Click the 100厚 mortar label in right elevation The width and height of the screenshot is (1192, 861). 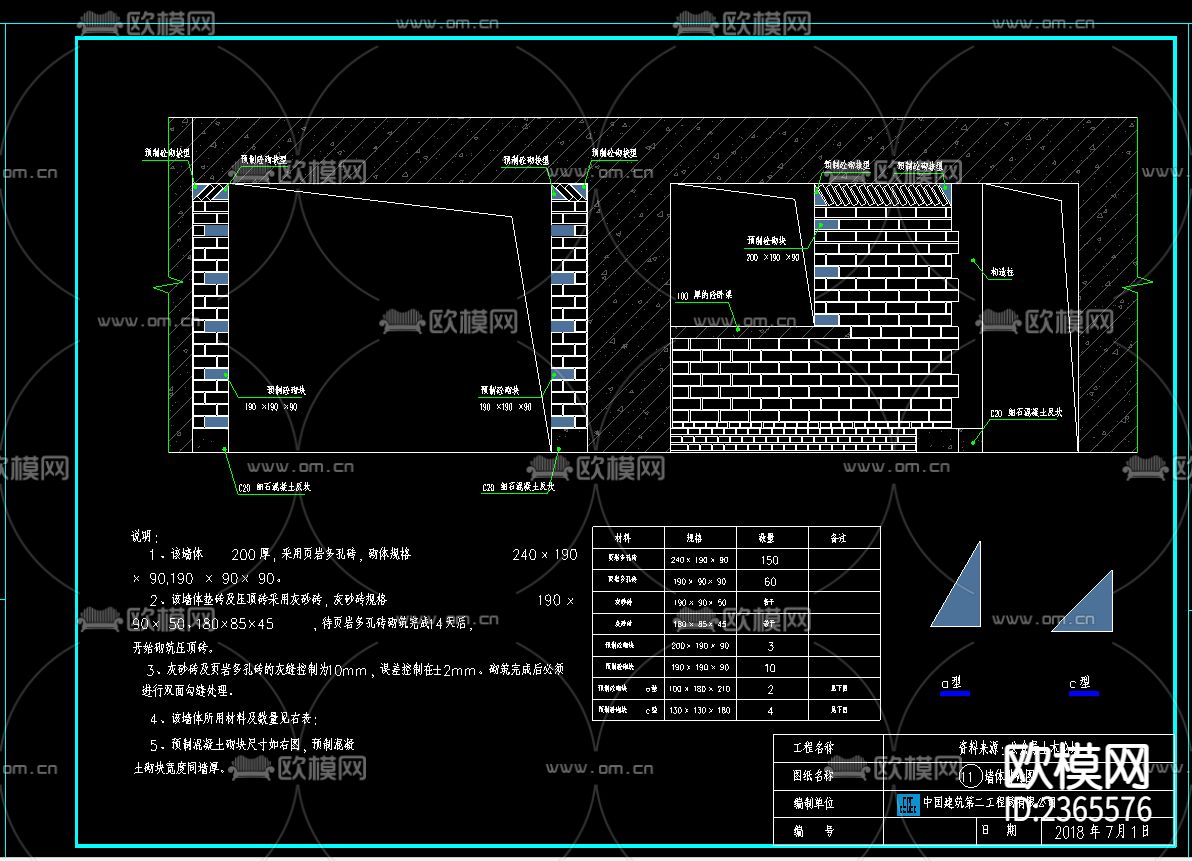point(704,295)
